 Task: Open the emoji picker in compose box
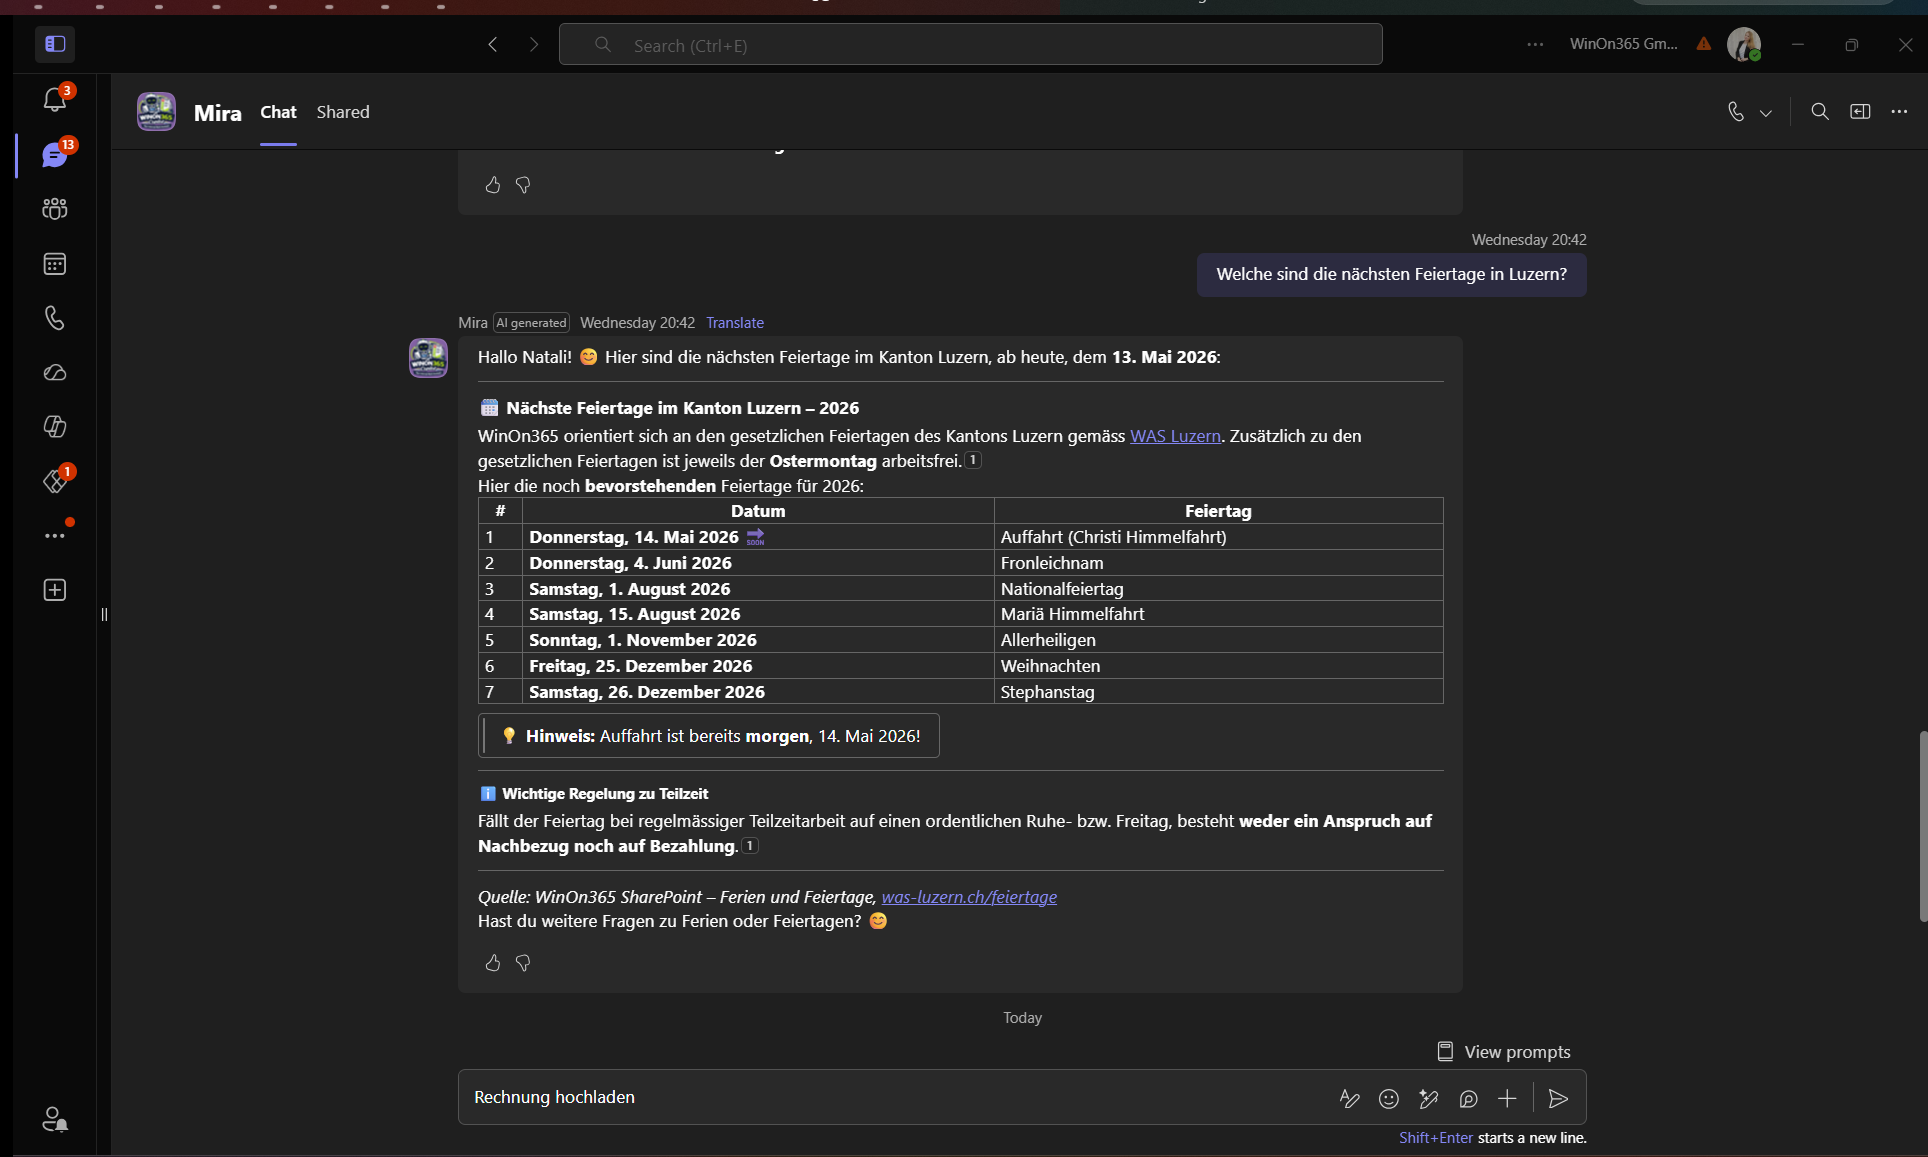tap(1389, 1099)
